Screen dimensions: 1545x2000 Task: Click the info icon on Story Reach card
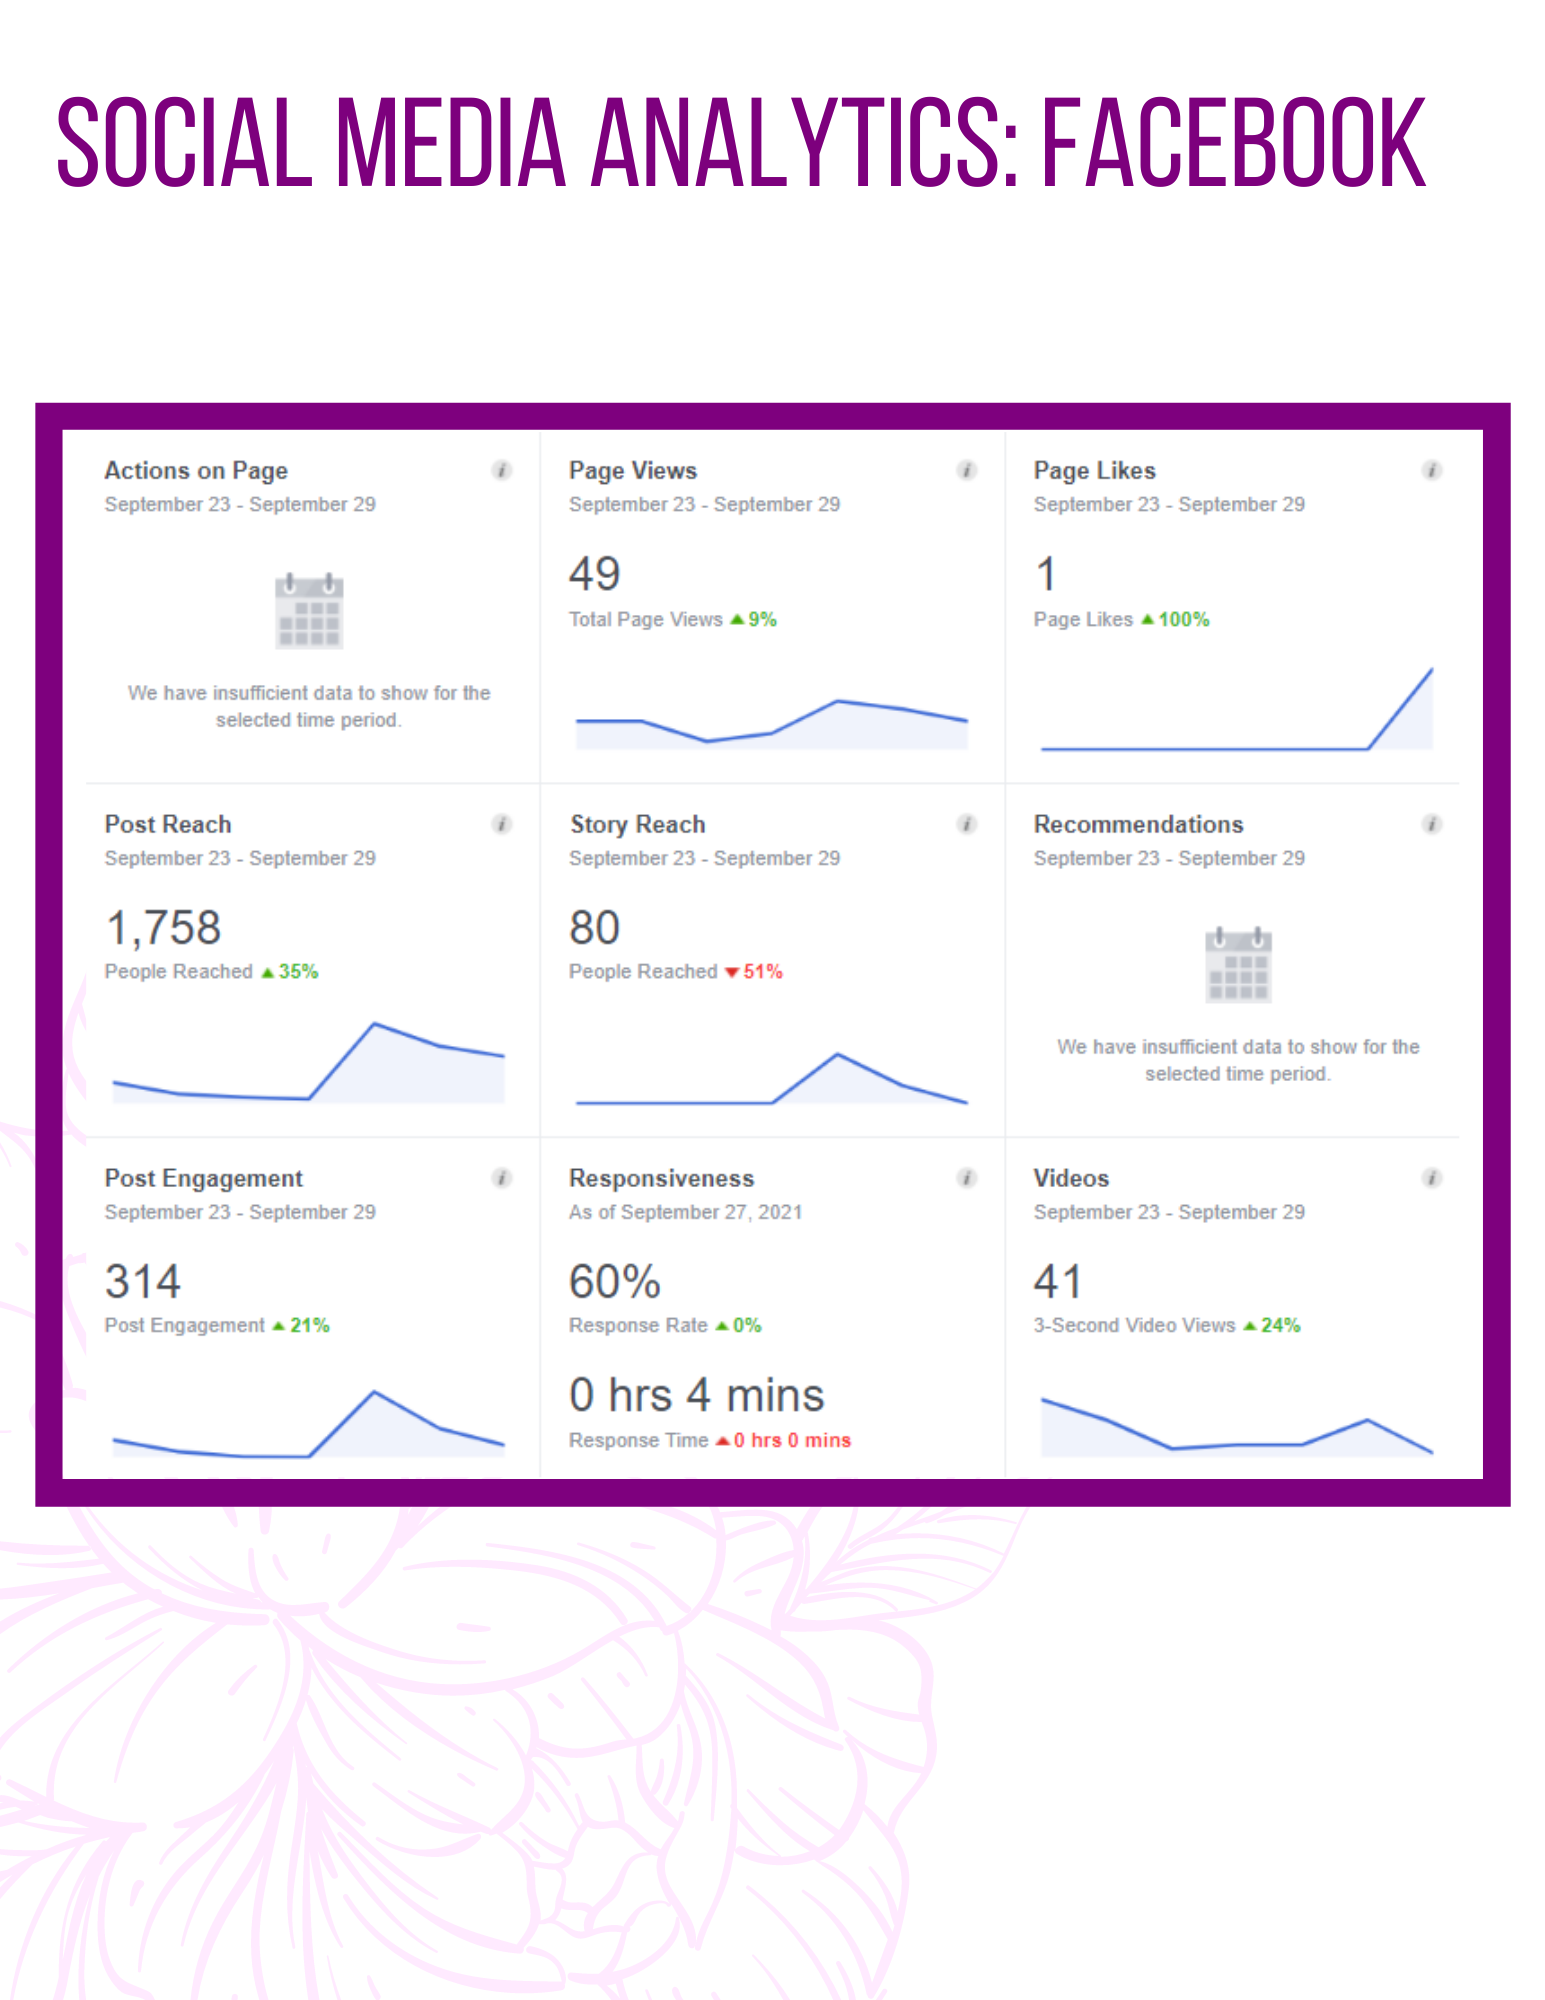(967, 824)
